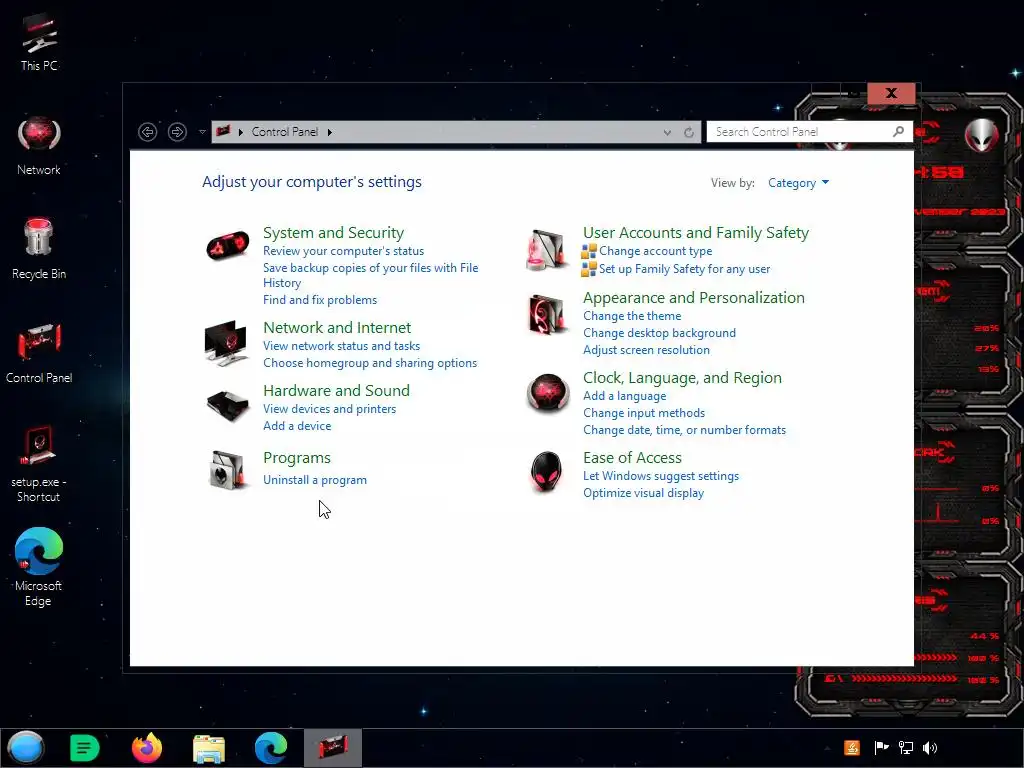Open the Programs heading link
This screenshot has width=1024, height=768.
pyautogui.click(x=296, y=458)
